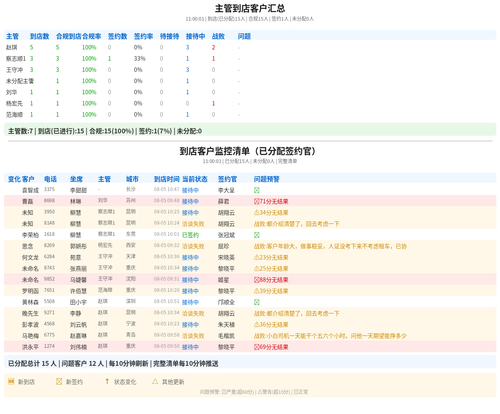Click arrival time 08-05 10:47
This screenshot has width=500, height=414.
coord(167,189)
